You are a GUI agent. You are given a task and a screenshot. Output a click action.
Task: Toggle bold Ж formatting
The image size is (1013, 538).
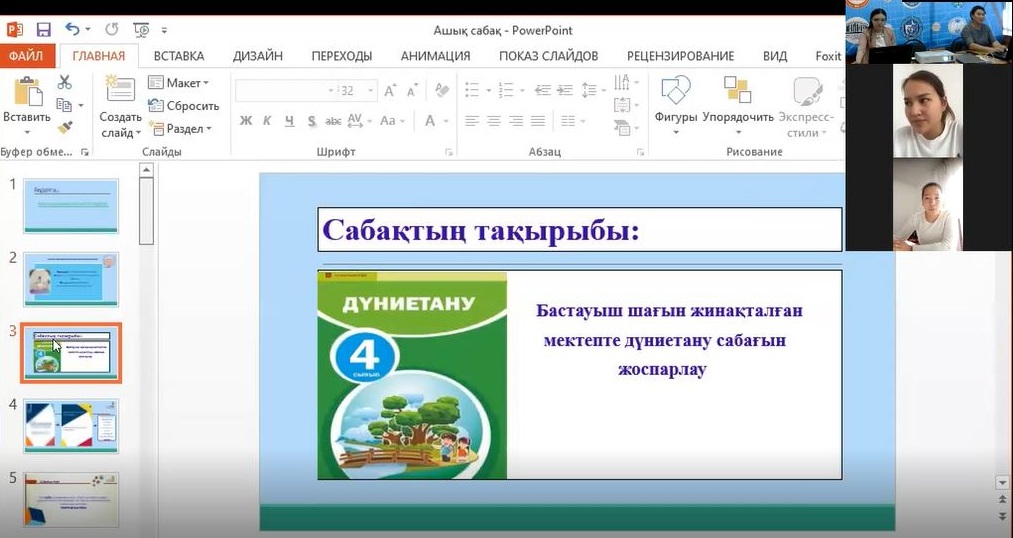point(246,121)
